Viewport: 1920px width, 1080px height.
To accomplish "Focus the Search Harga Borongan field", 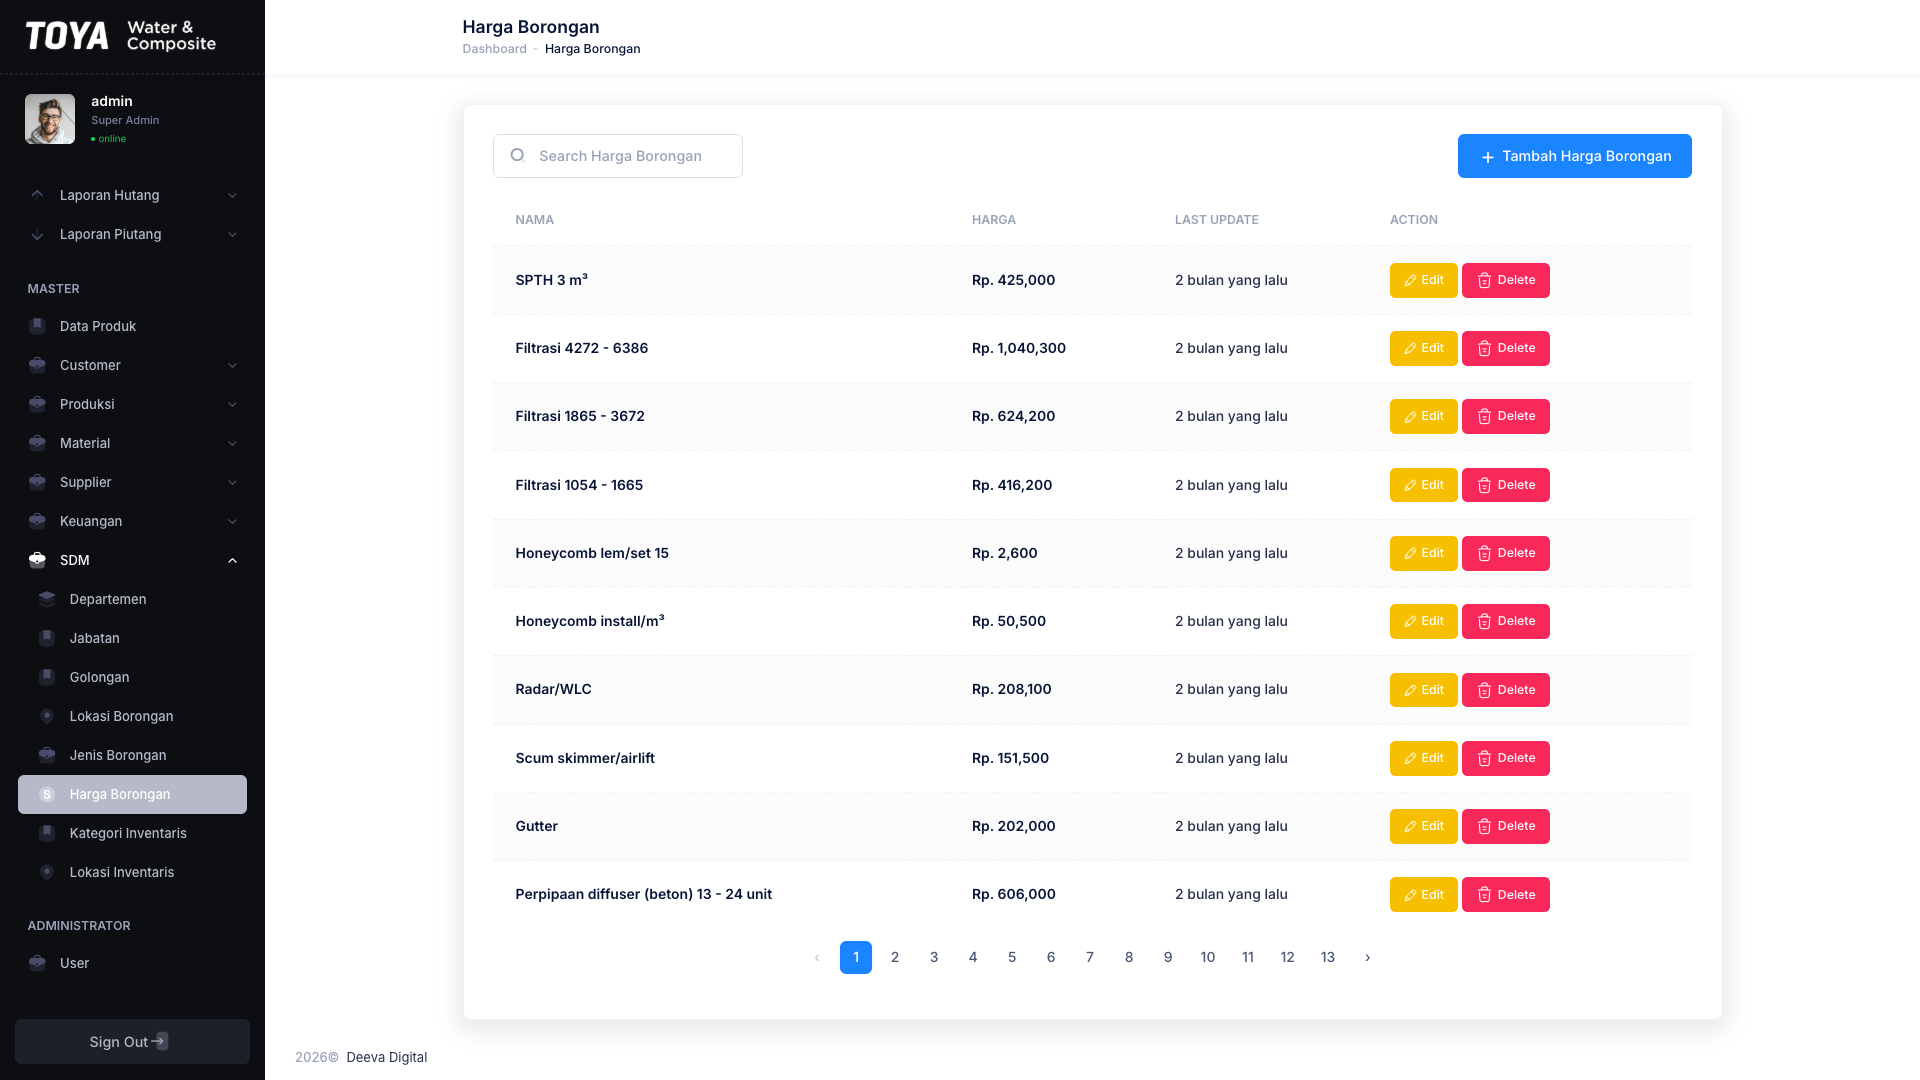I will [x=617, y=156].
